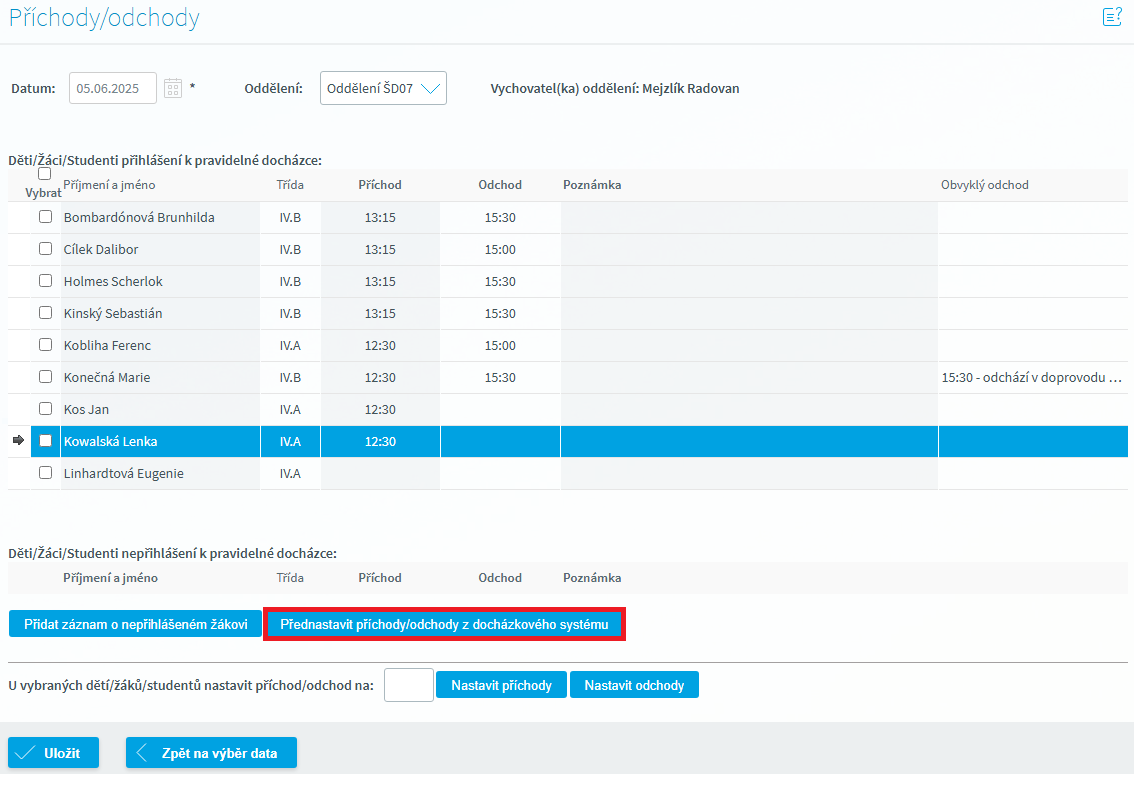This screenshot has width=1134, height=805.
Task: Focus the time input before Nastavit příchody
Action: click(x=409, y=685)
